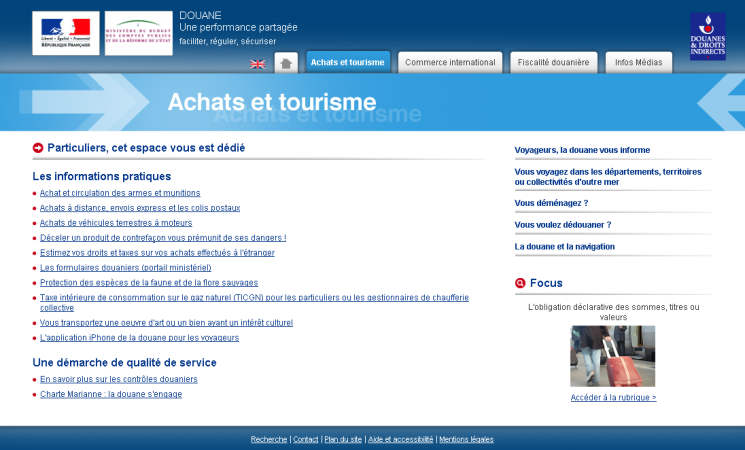Open the Infos Médias tab
The height and width of the screenshot is (450, 745).
click(639, 62)
